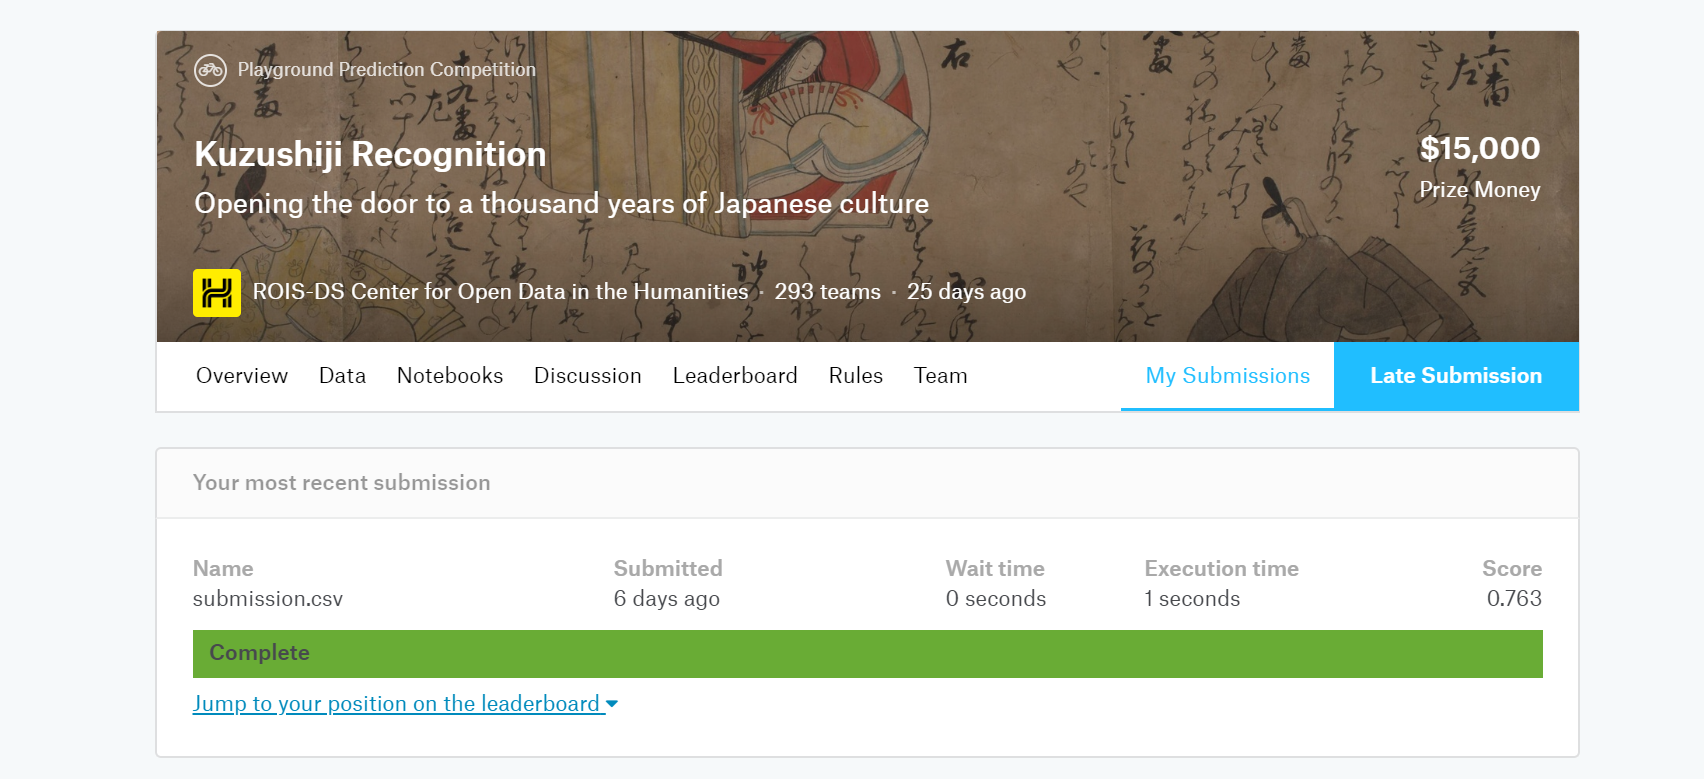Image resolution: width=1704 pixels, height=779 pixels.
Task: Click the green Complete status bar
Action: pos(868,654)
